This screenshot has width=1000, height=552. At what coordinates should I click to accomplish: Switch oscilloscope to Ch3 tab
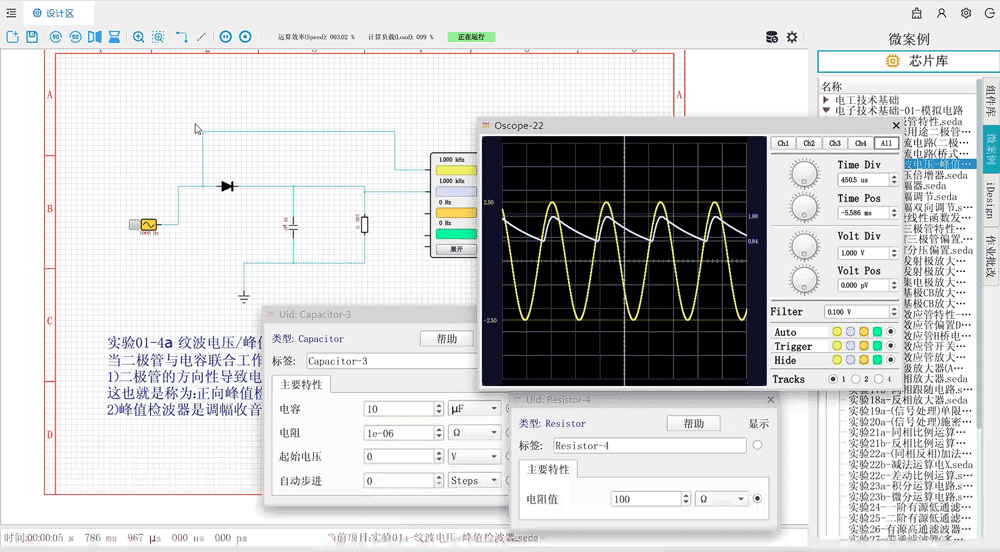click(835, 143)
